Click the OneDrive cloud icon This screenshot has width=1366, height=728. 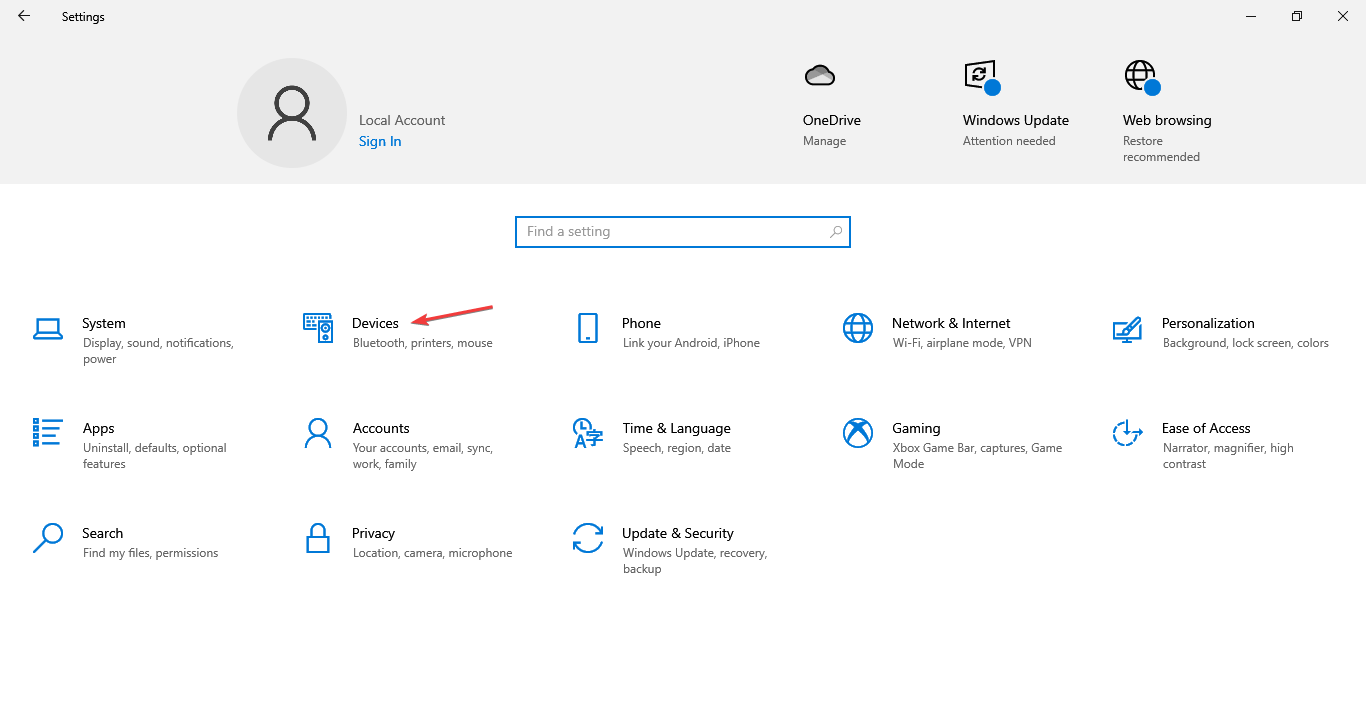(x=819, y=76)
